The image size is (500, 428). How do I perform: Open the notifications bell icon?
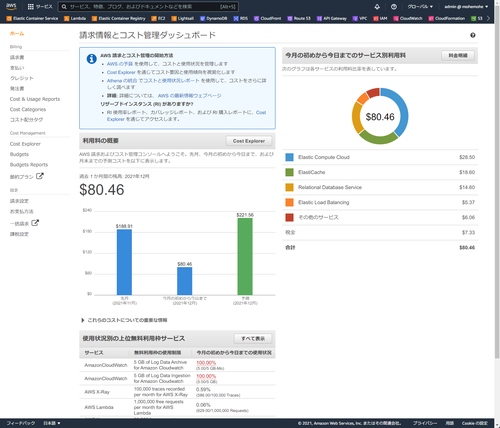pos(377,7)
